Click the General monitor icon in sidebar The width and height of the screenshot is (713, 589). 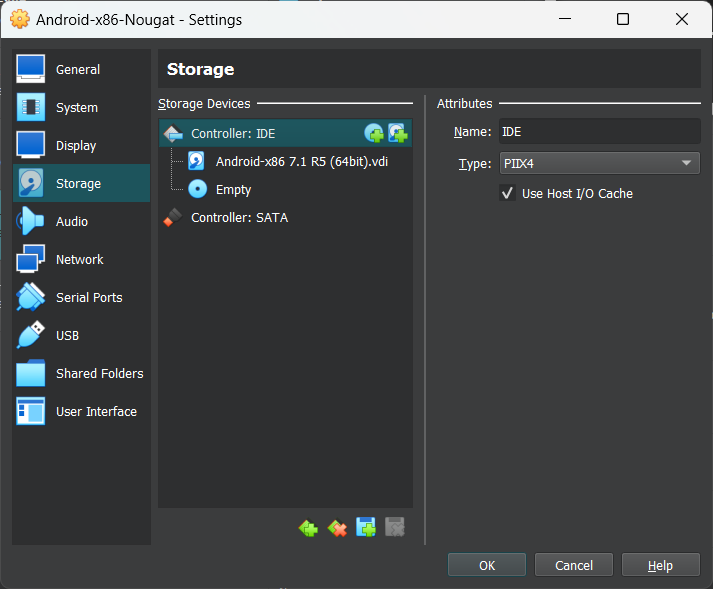coord(30,69)
